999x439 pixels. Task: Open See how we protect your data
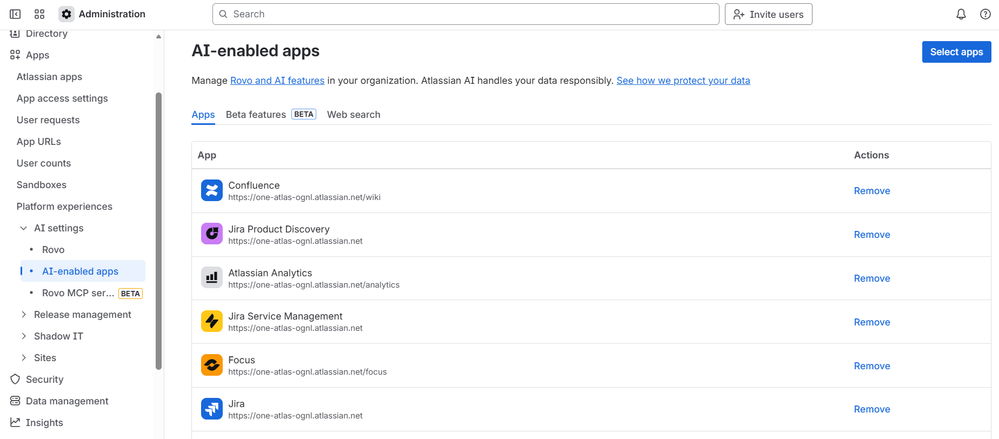[x=683, y=81]
